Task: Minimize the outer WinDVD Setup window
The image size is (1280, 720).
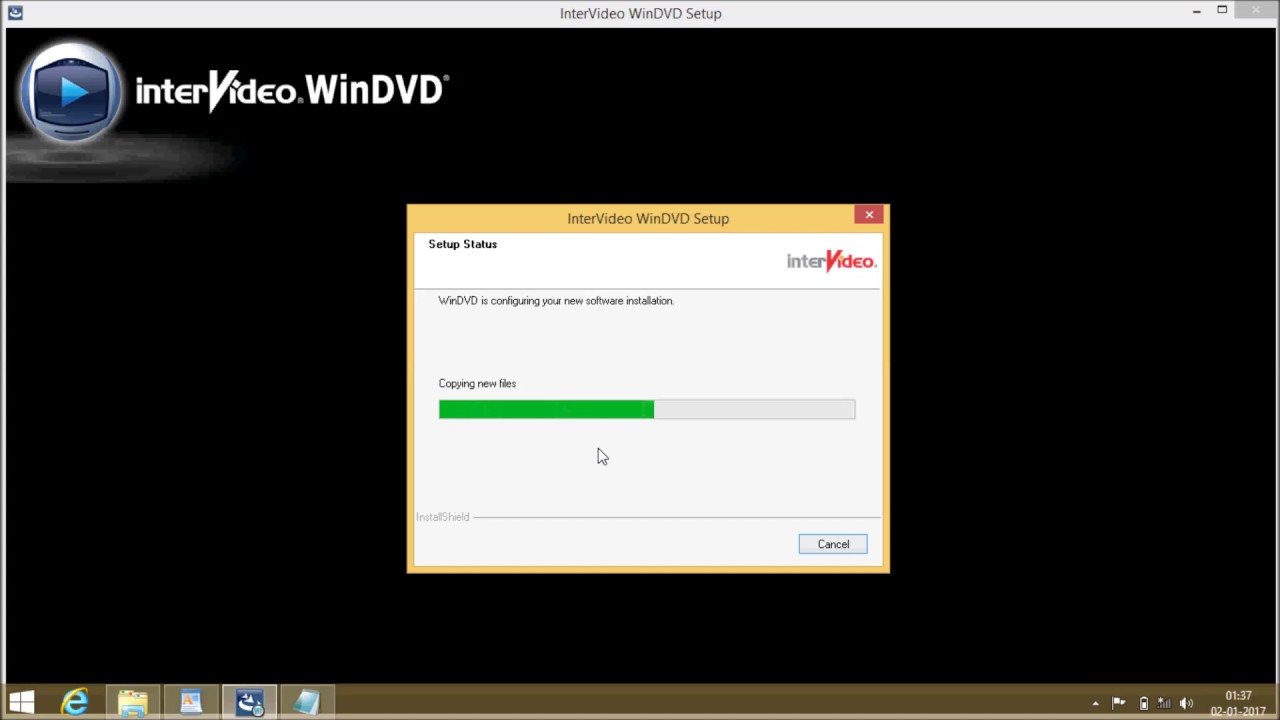Action: click(x=1196, y=12)
